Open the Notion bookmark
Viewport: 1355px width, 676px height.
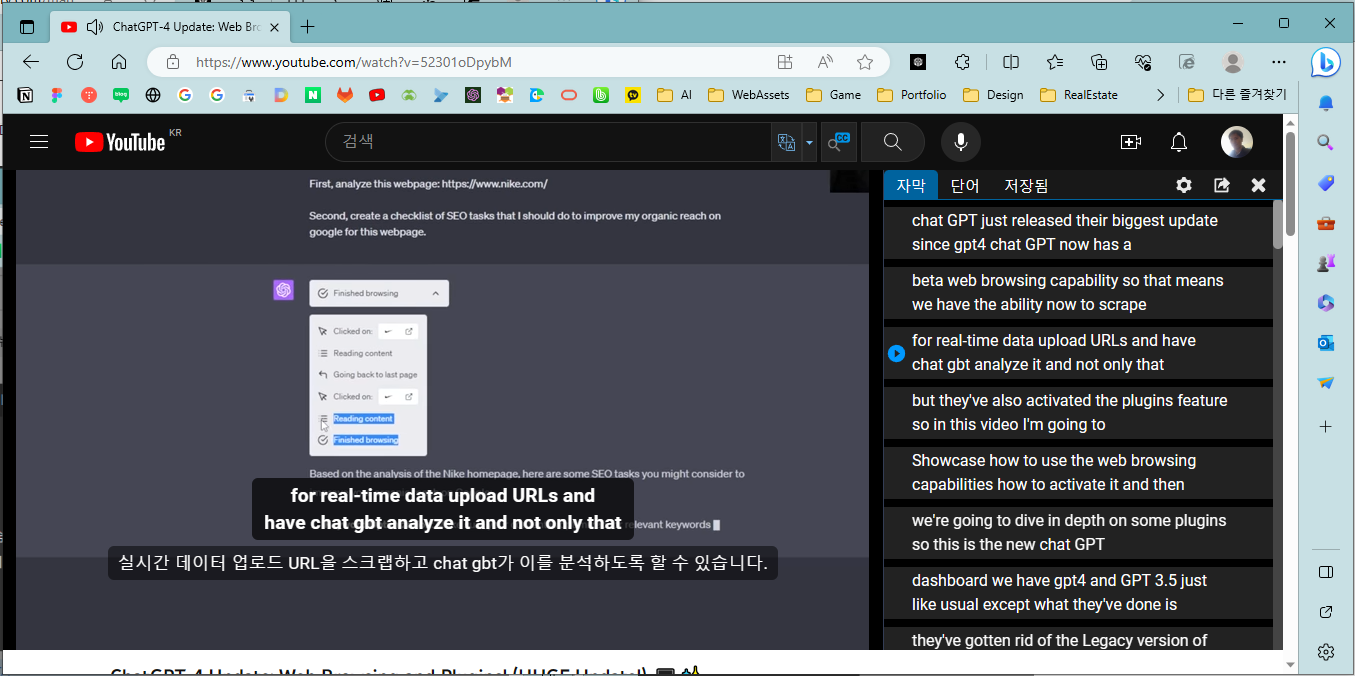click(x=25, y=95)
